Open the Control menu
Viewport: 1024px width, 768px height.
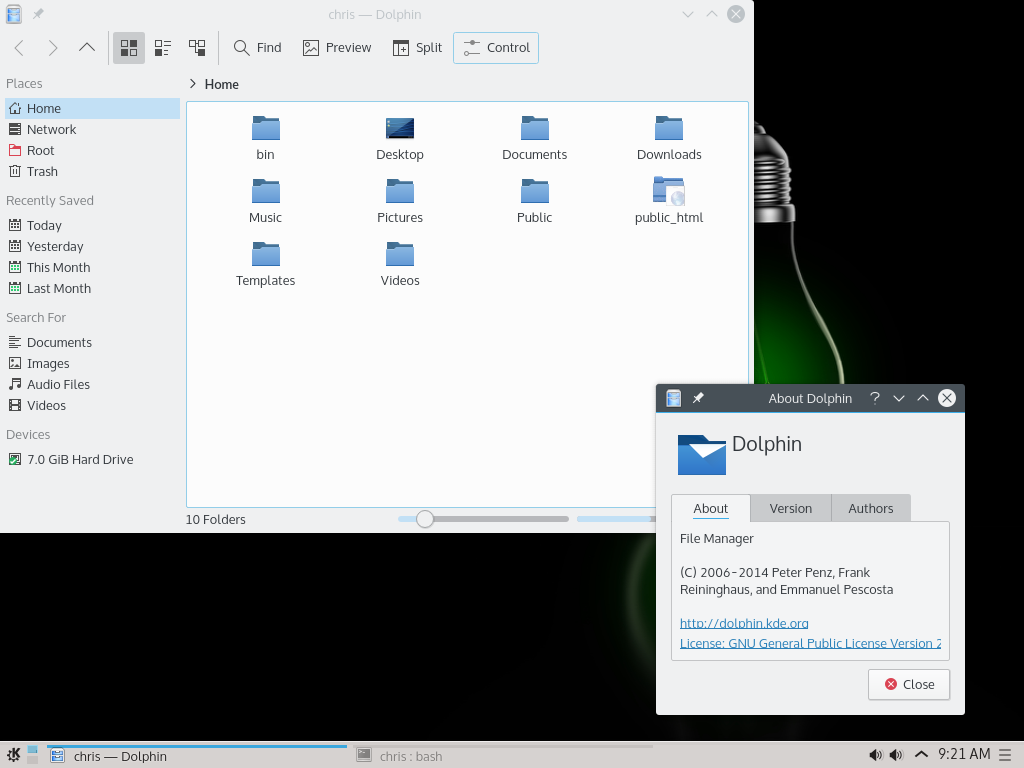(496, 48)
